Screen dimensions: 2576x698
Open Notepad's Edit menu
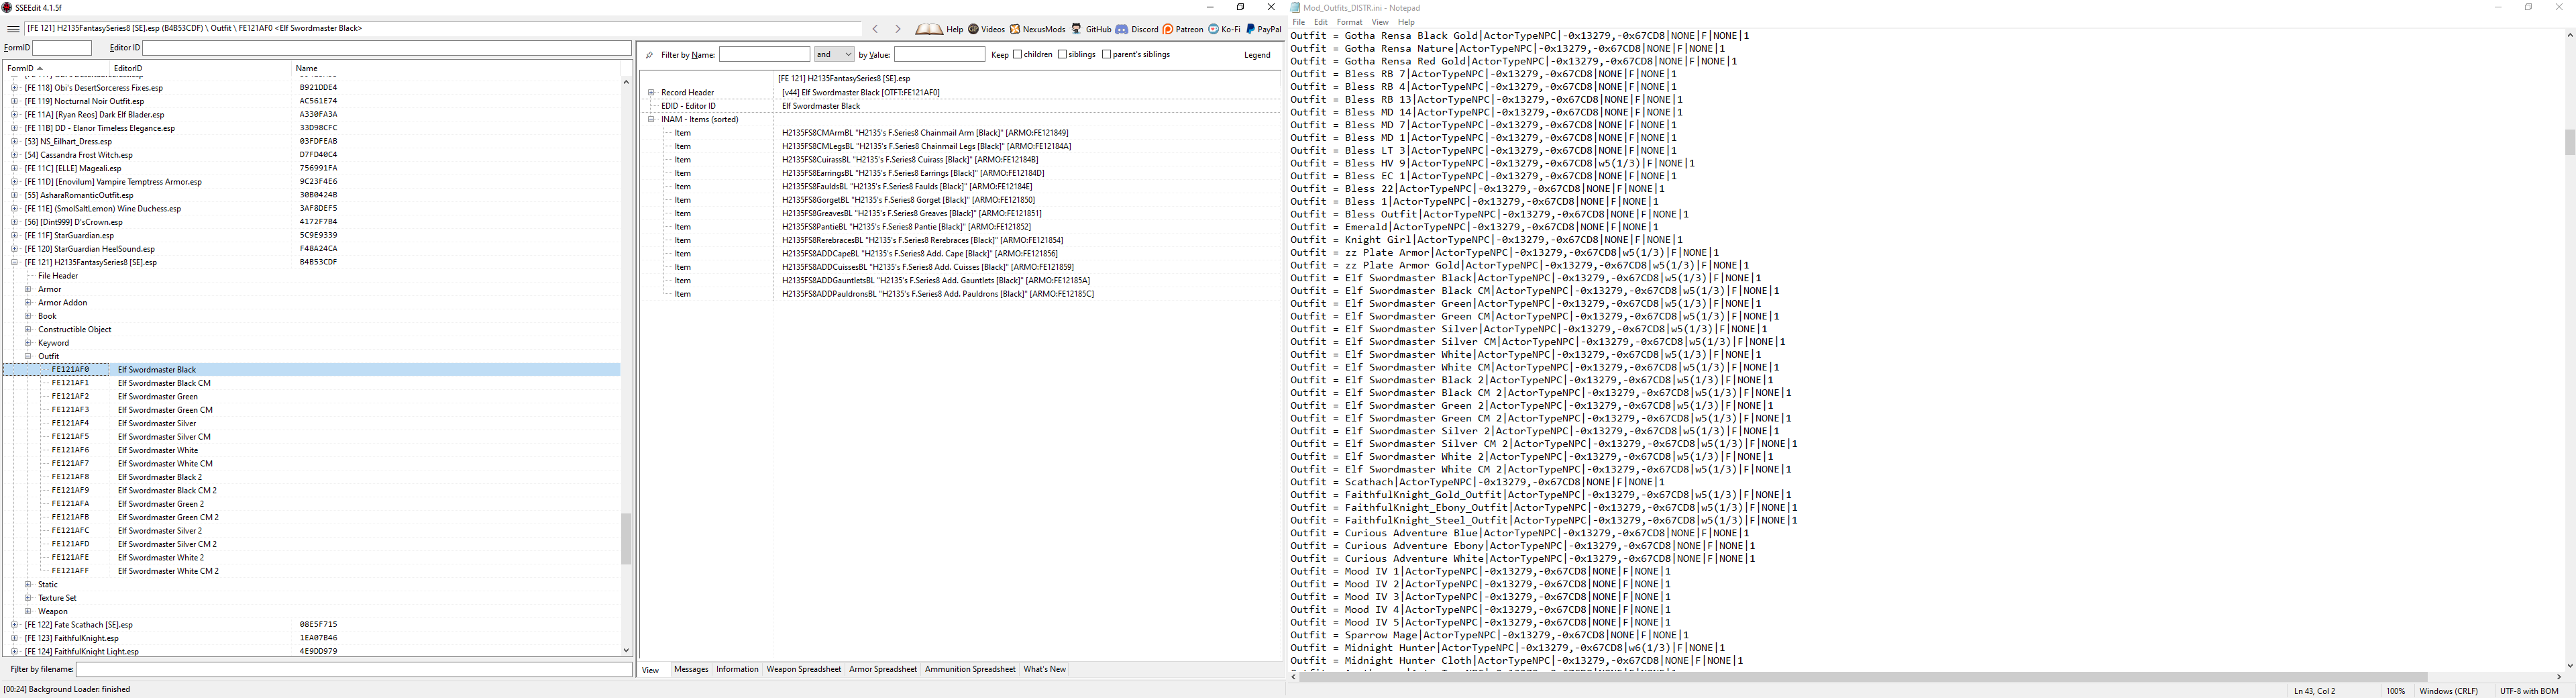pyautogui.click(x=1321, y=22)
